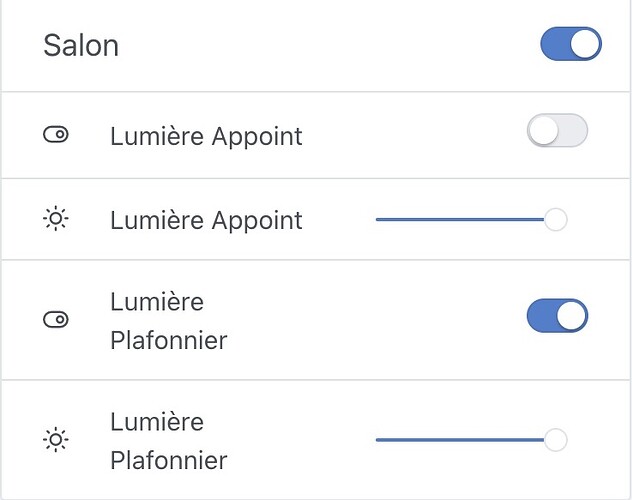Screen dimensions: 632x500
Task: Click the Lumière Appoint brightness sun icon
Action: [56, 219]
